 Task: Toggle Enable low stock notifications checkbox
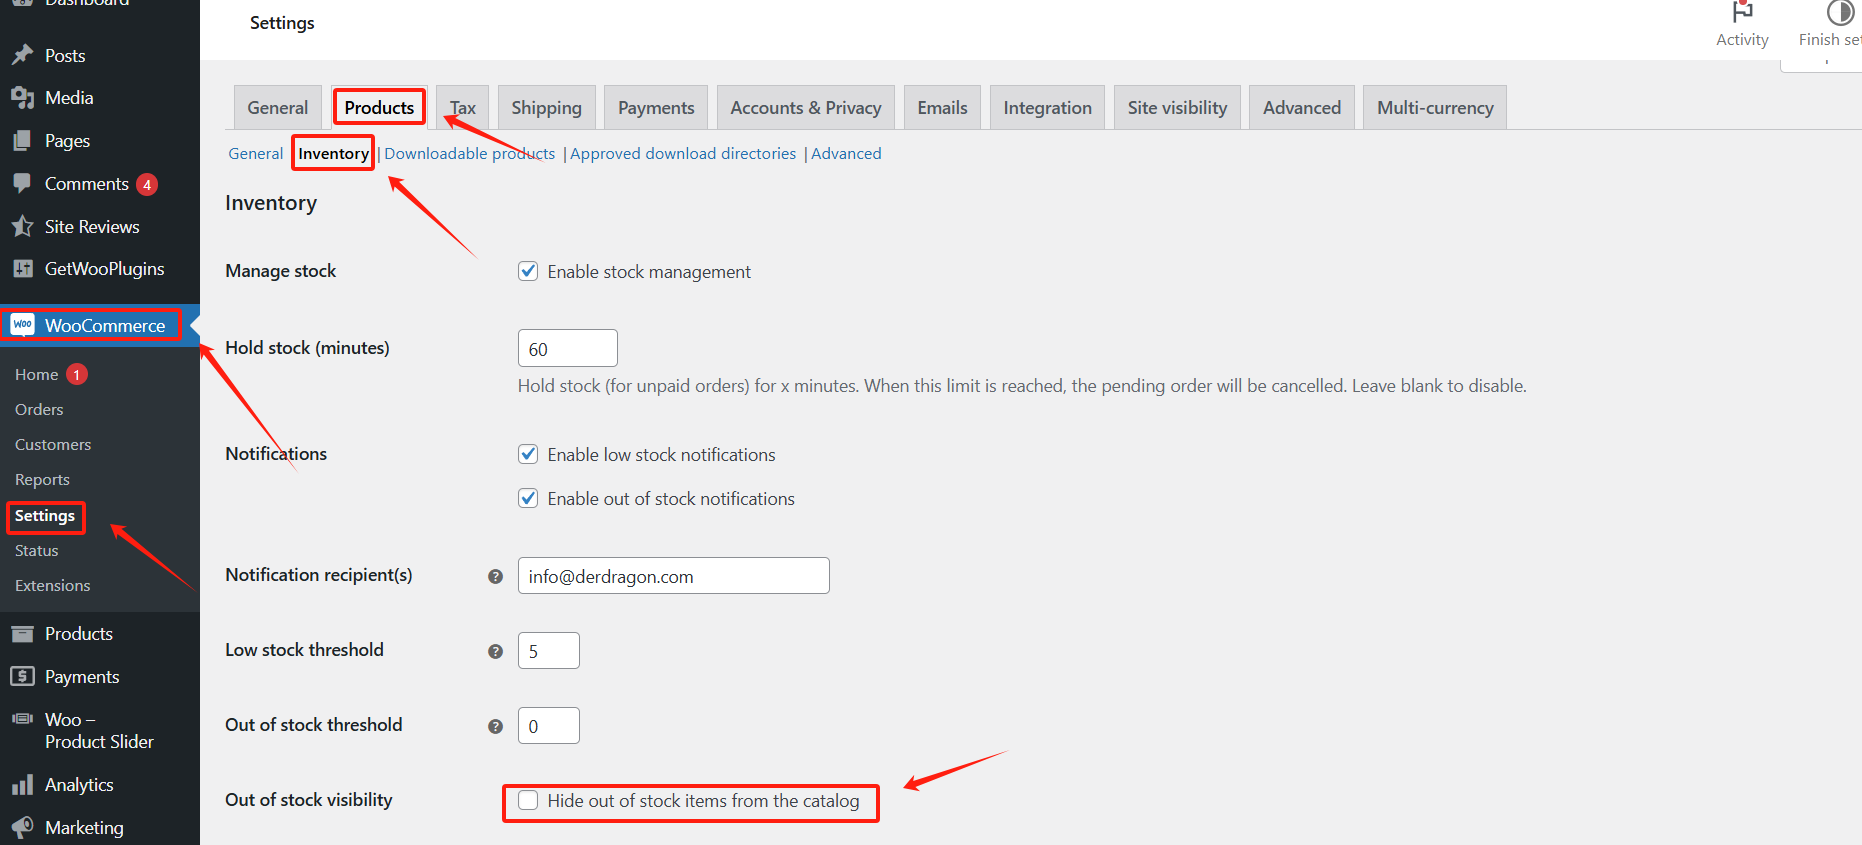[528, 454]
